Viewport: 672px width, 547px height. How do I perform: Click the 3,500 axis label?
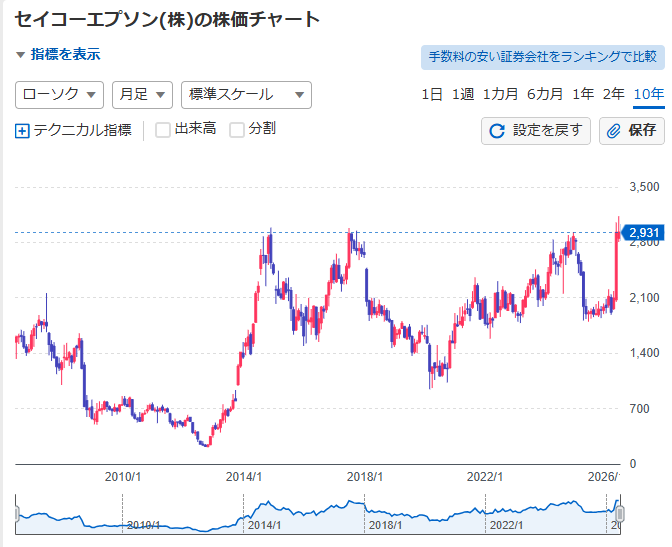click(644, 187)
